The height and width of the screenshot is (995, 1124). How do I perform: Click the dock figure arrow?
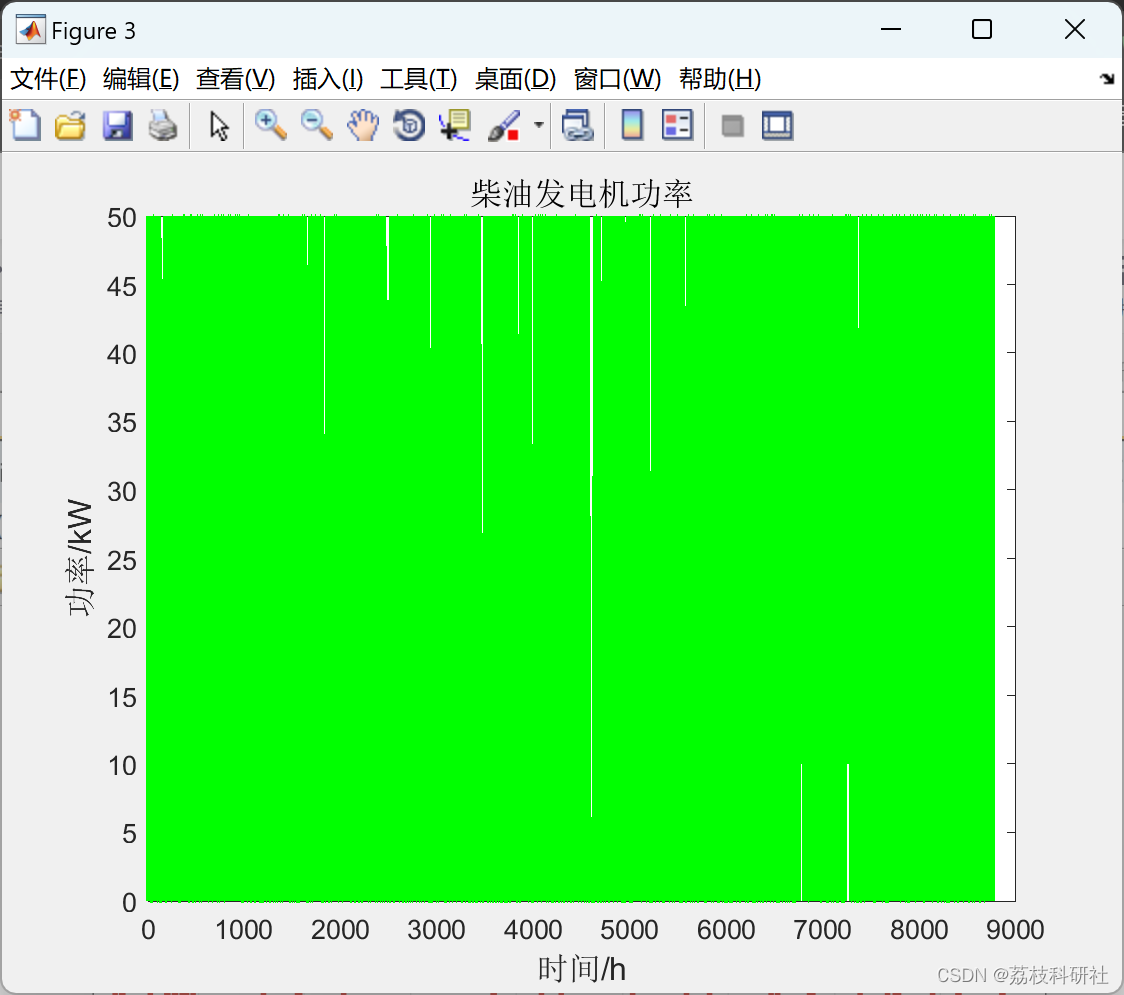[1107, 79]
